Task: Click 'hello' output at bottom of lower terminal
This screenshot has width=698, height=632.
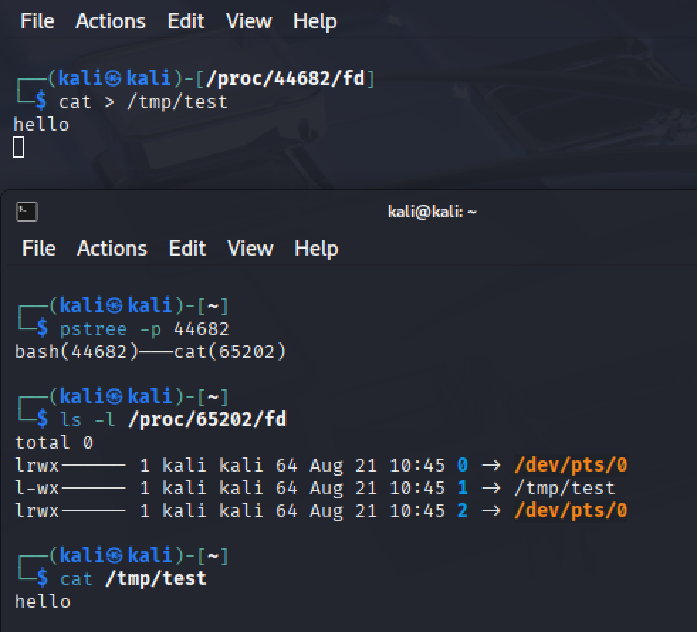Action: (43, 602)
